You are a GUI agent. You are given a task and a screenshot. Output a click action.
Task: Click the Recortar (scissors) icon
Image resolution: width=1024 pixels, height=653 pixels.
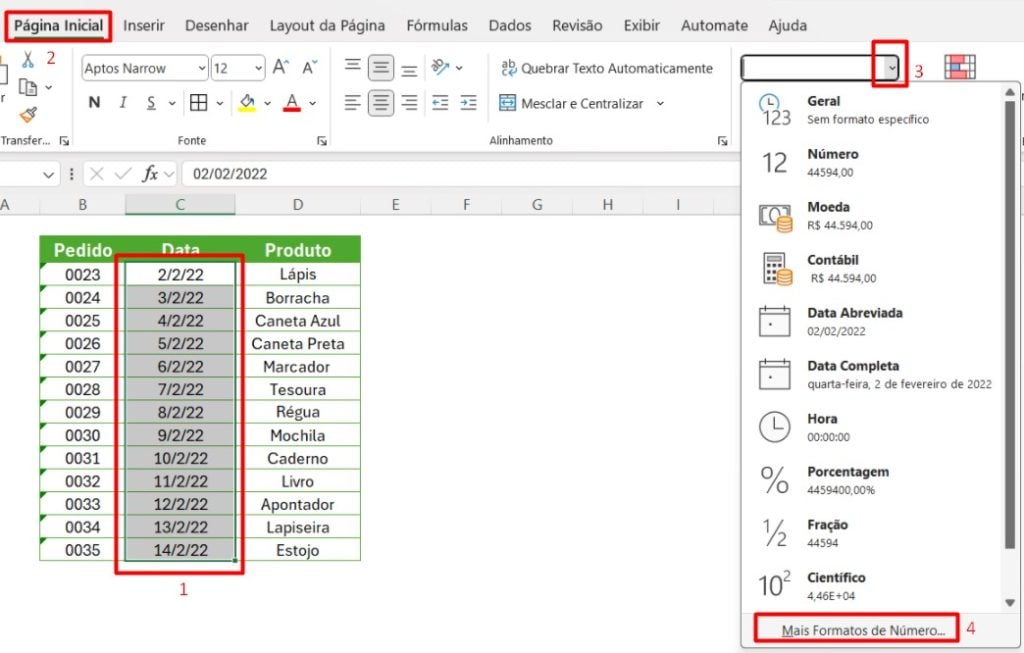coord(27,61)
